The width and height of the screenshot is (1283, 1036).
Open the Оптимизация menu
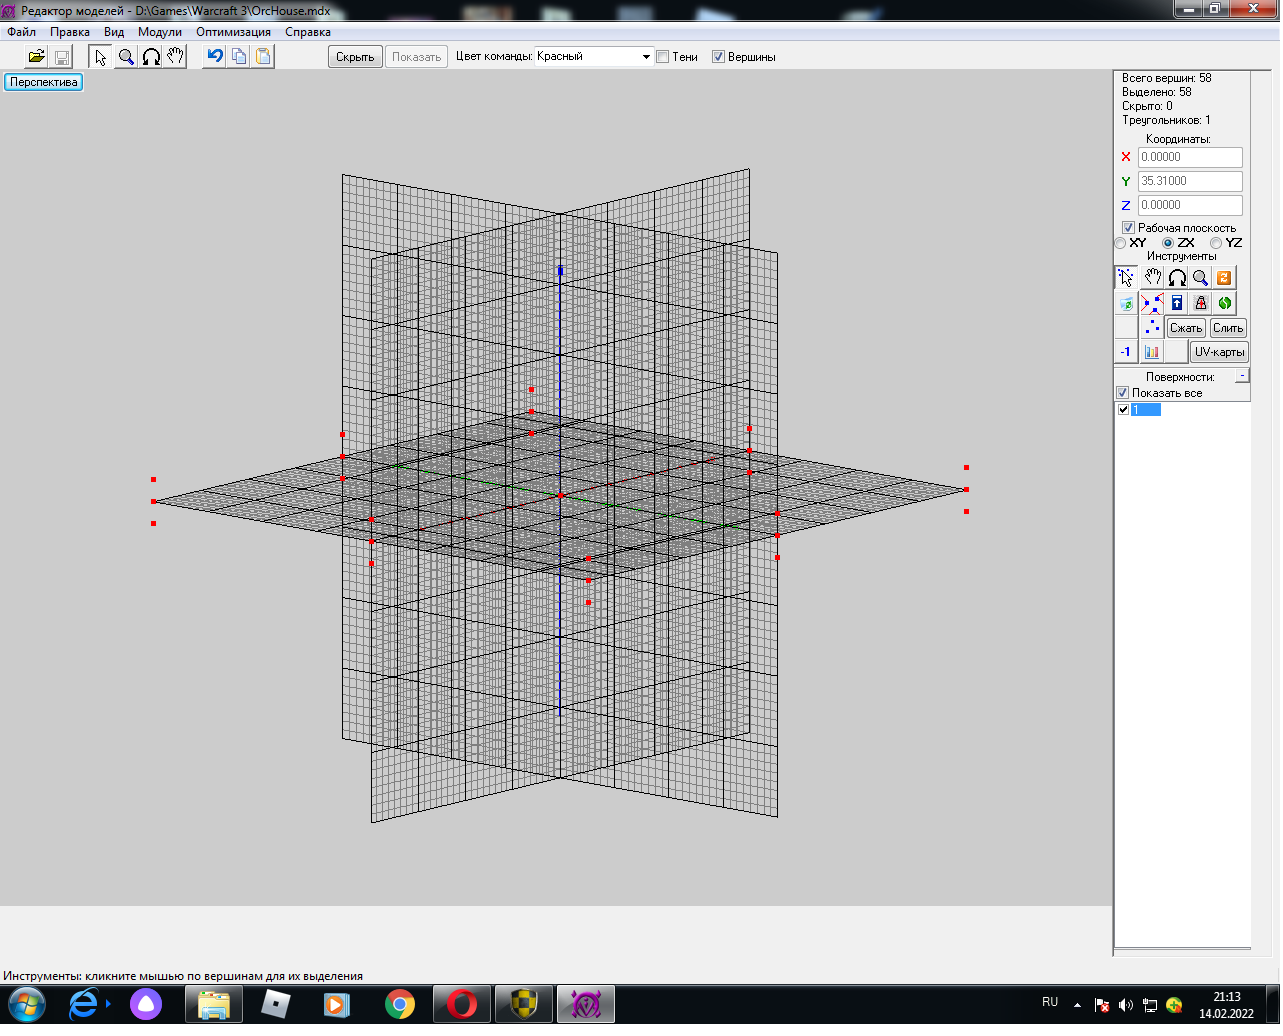pos(233,32)
